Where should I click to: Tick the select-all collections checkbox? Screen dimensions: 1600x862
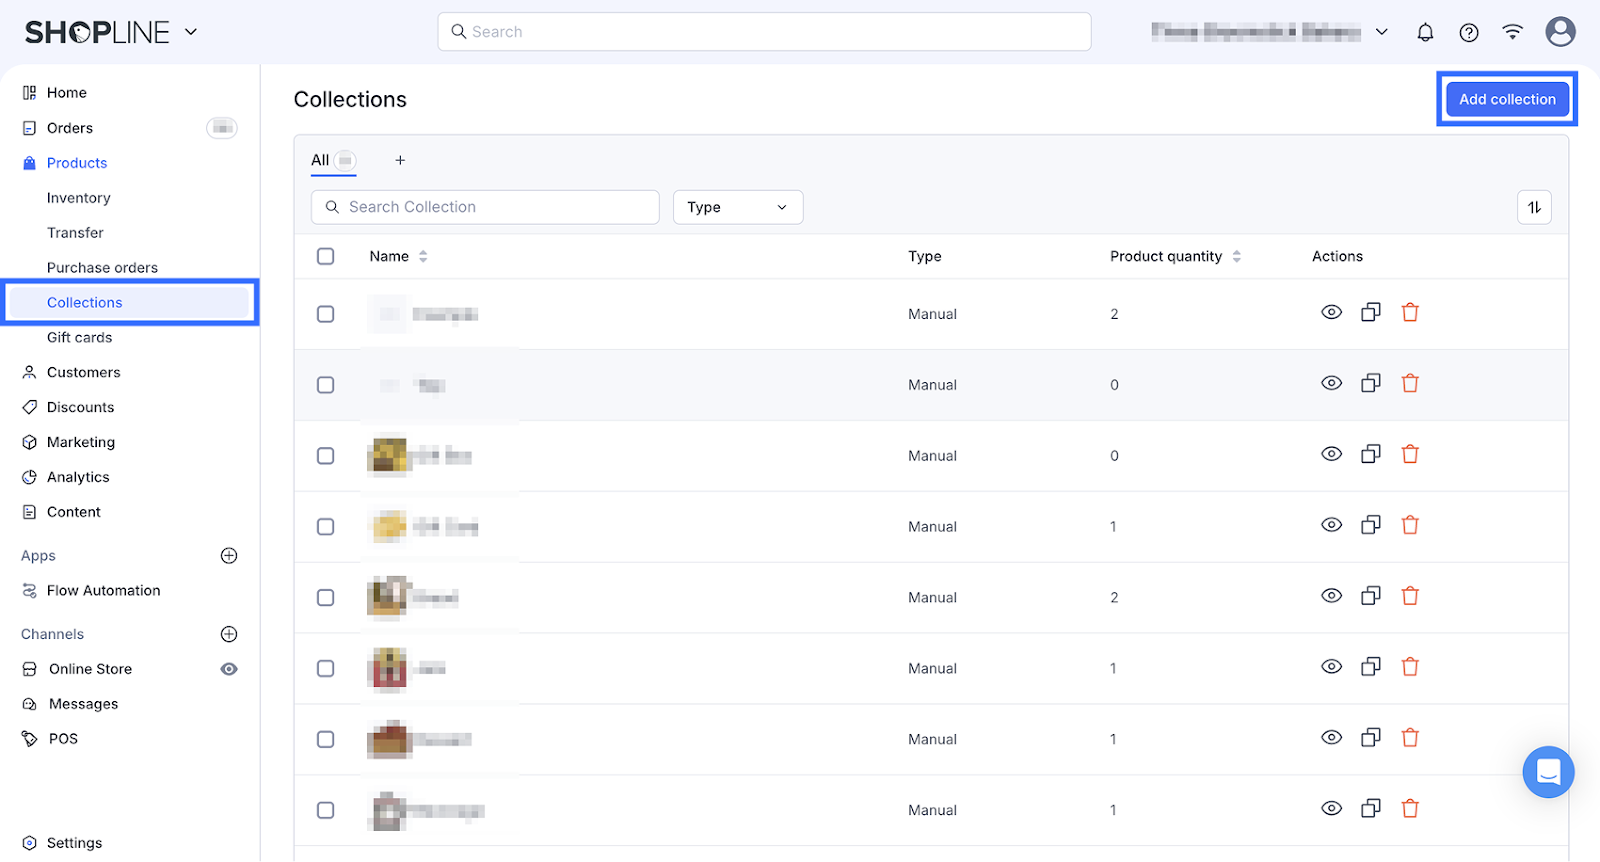326,256
